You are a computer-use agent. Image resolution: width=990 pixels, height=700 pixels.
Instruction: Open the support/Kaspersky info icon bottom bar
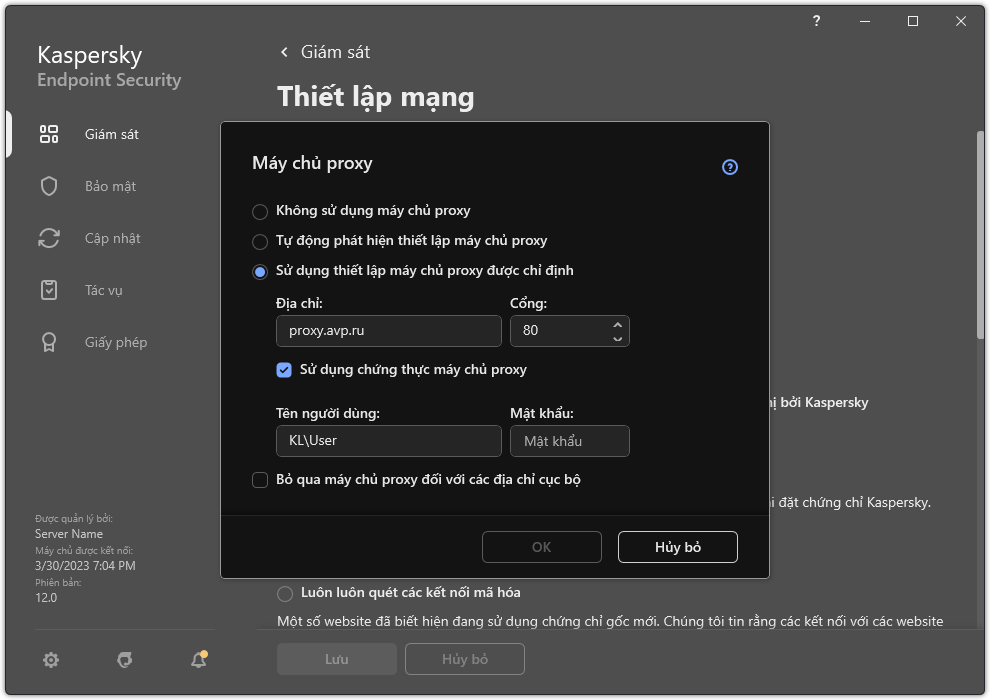[124, 660]
